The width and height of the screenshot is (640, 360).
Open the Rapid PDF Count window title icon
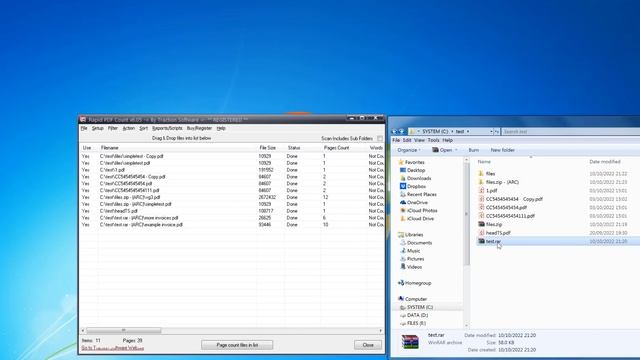pos(83,120)
